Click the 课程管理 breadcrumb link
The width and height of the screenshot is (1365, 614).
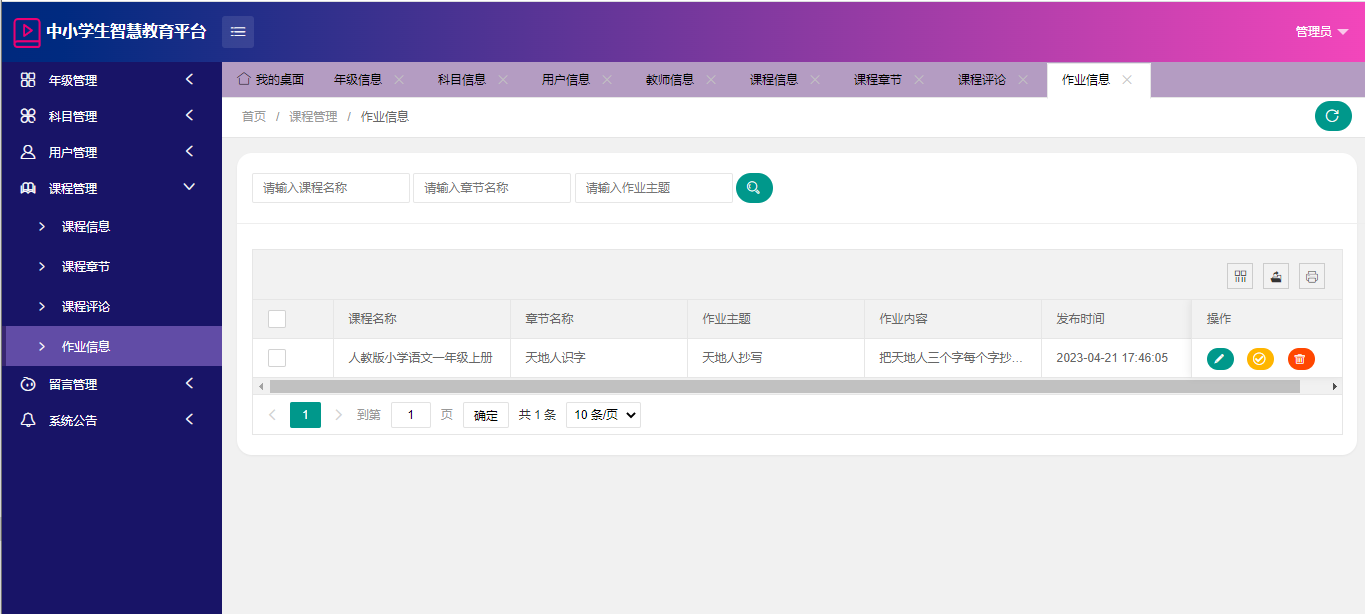click(x=313, y=117)
